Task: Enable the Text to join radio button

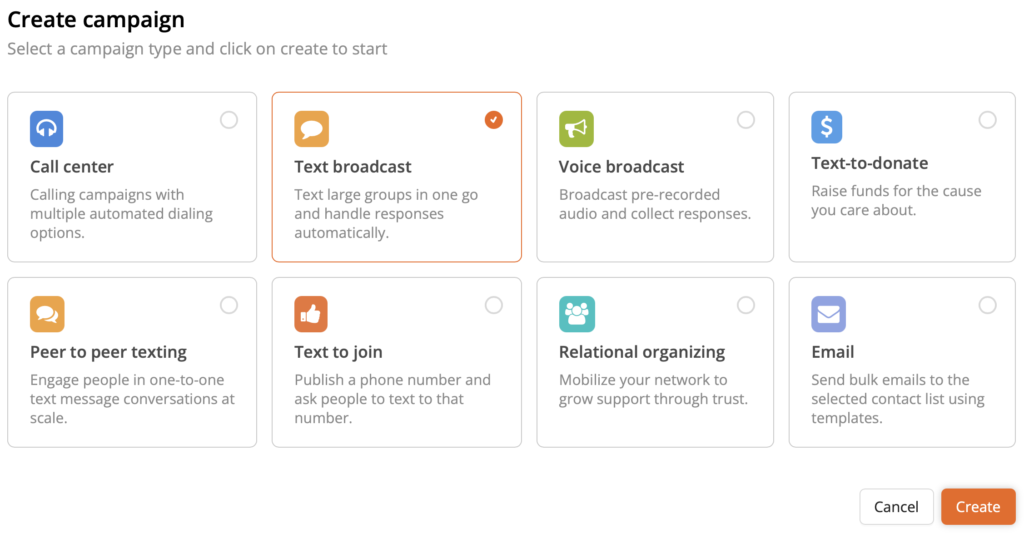Action: (x=493, y=305)
